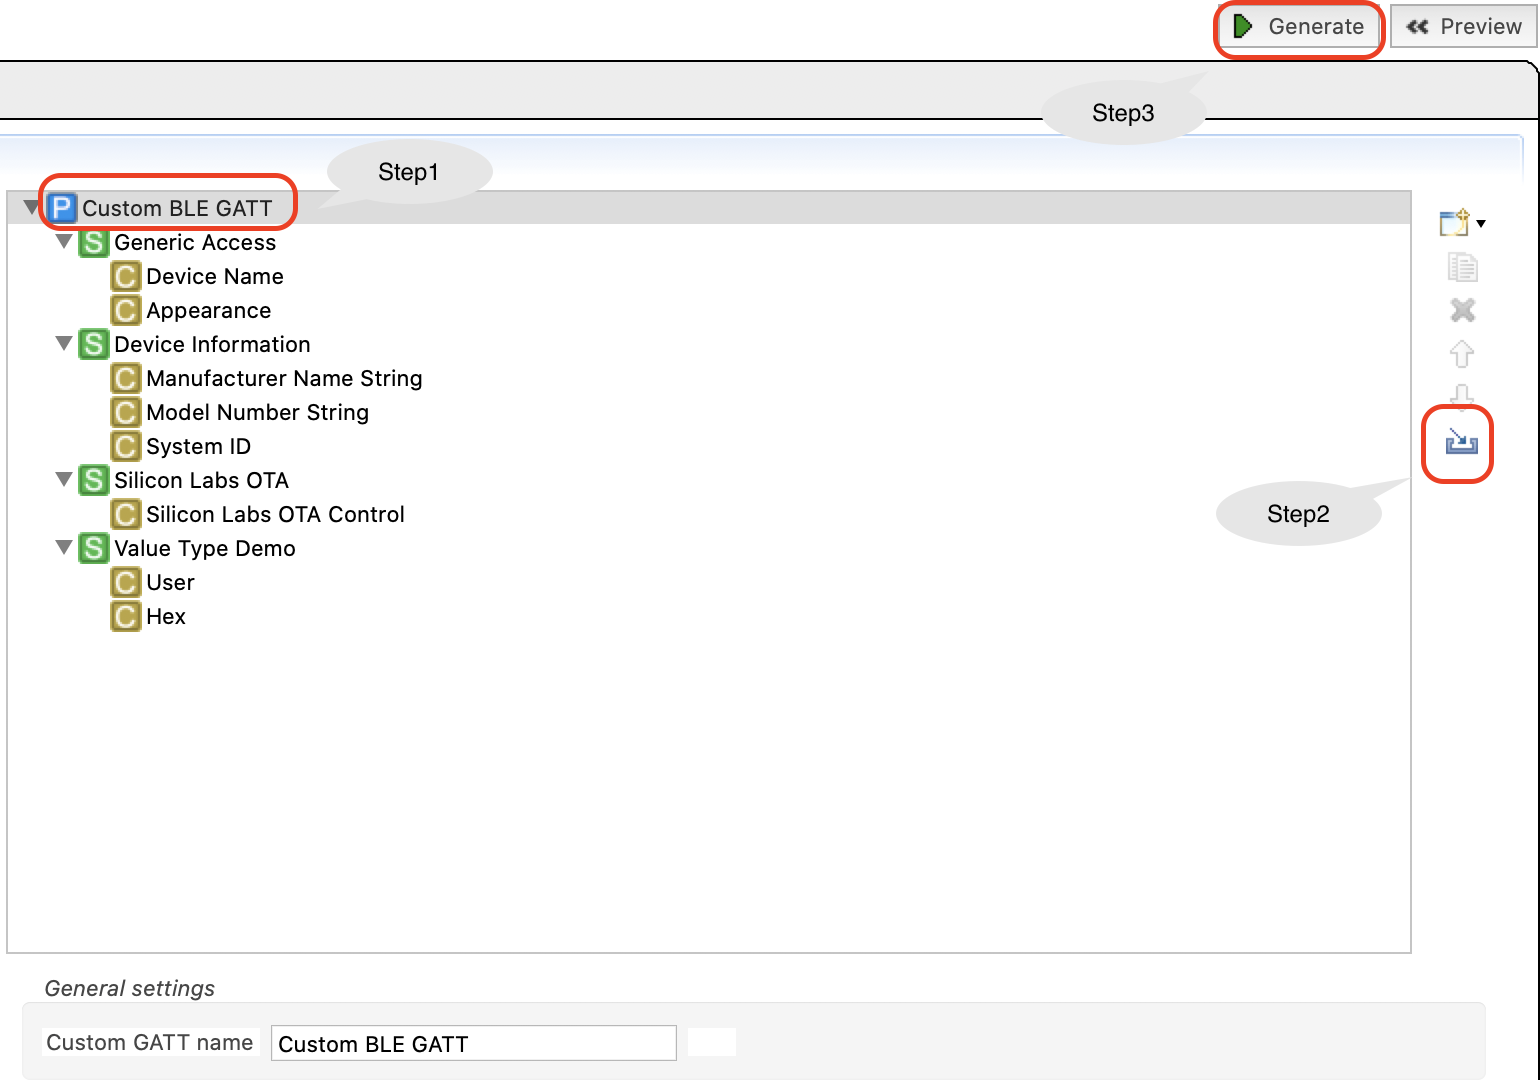Select Silicon Labs OTA service row
1540x1080 pixels.
click(x=201, y=480)
